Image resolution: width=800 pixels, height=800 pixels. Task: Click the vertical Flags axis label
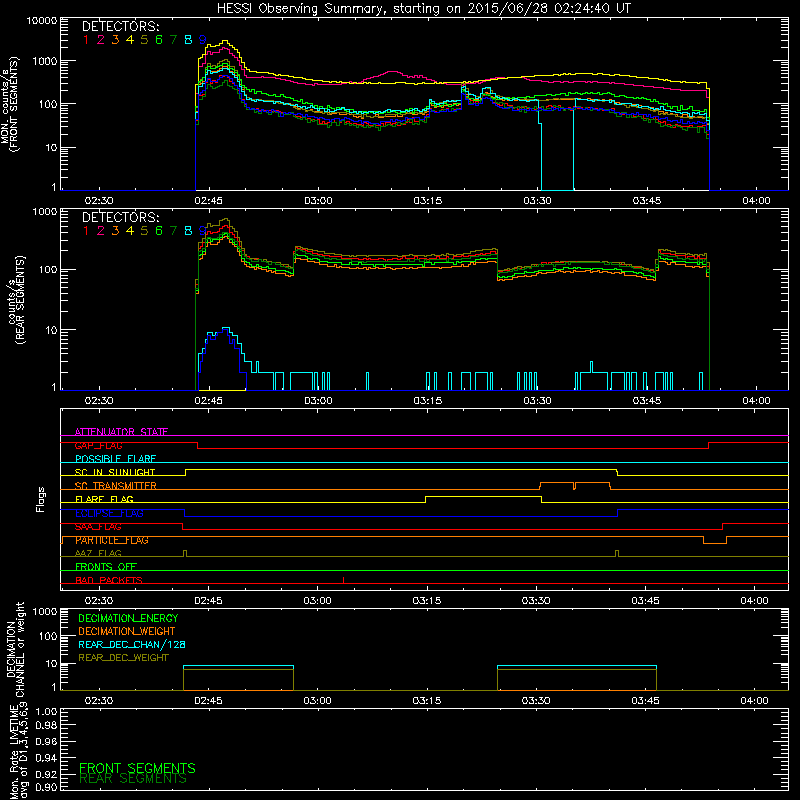click(41, 499)
